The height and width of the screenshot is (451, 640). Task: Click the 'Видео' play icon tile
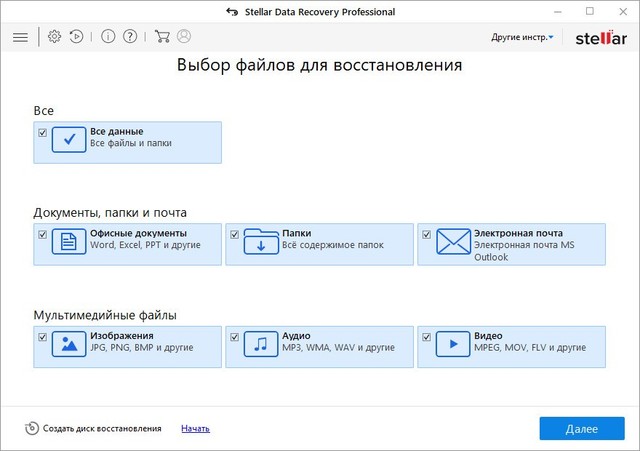[453, 344]
